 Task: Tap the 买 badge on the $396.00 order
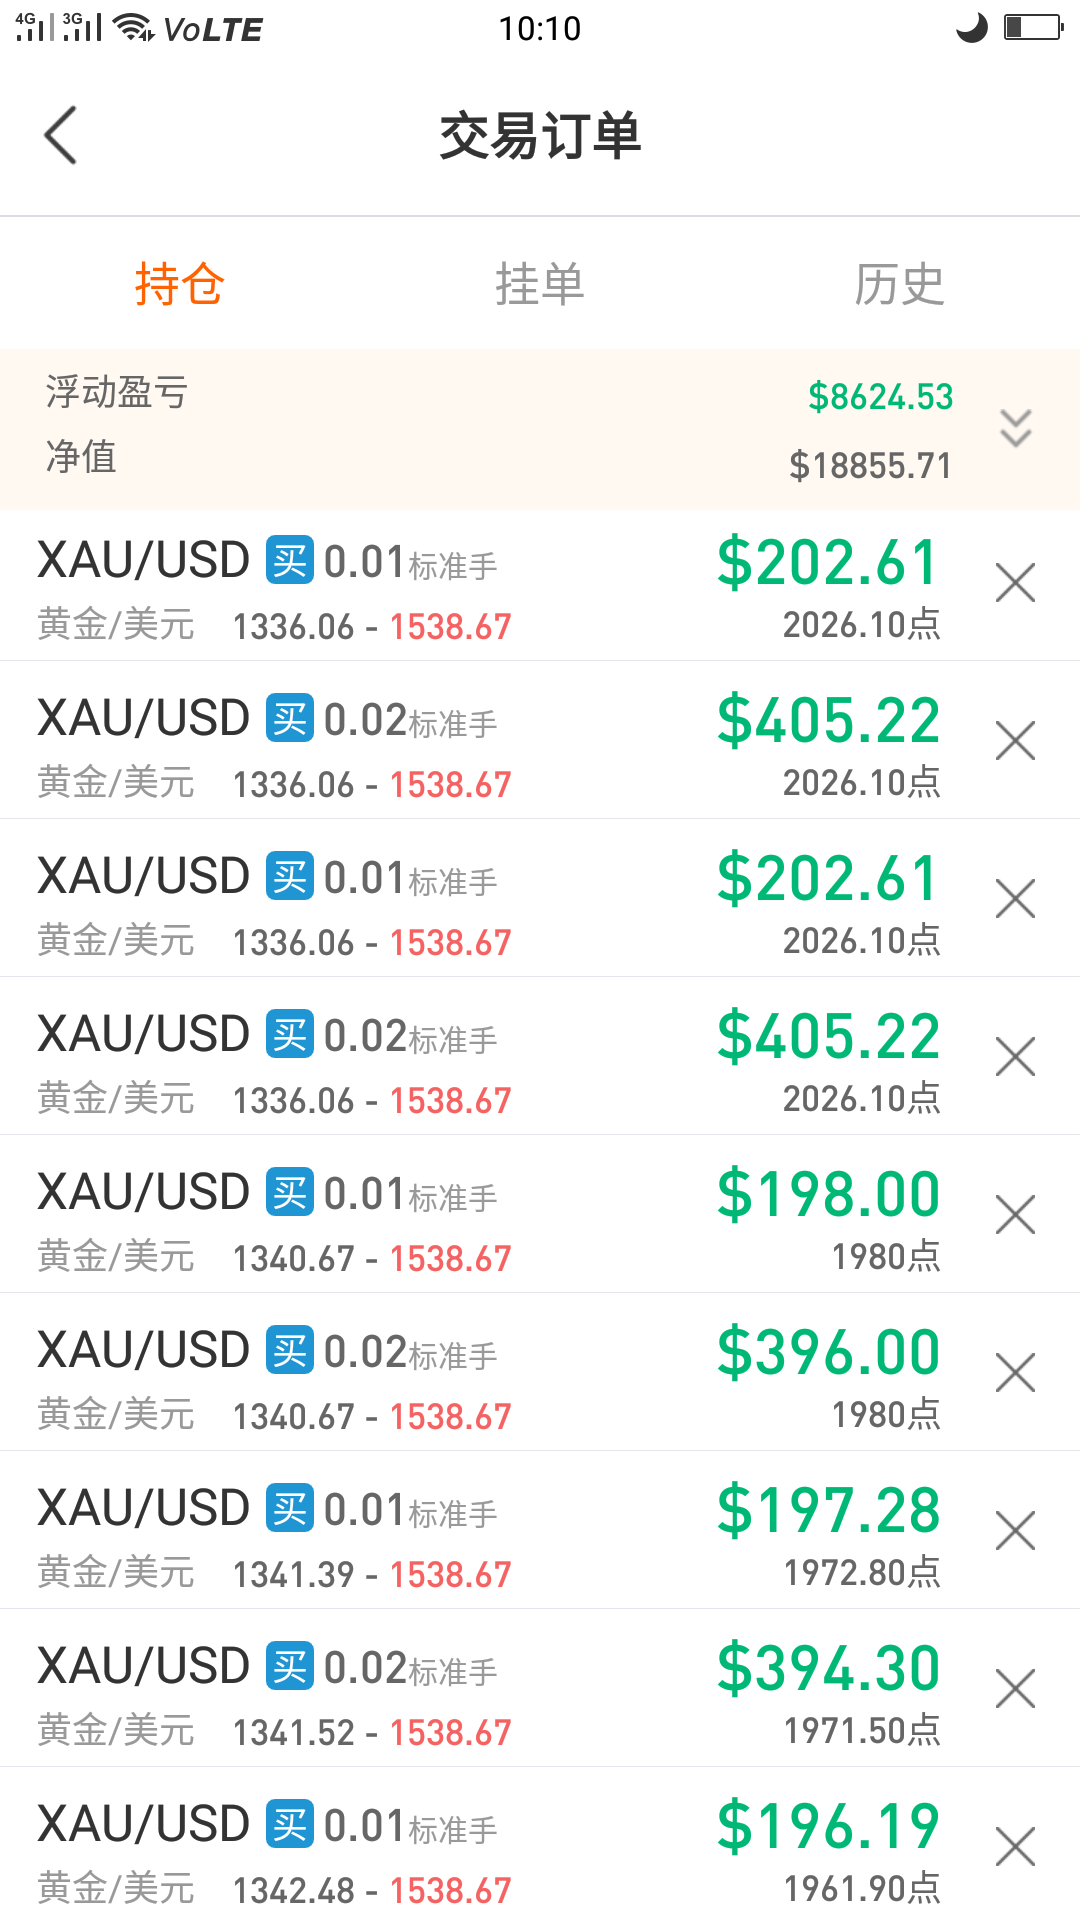pos(290,1350)
